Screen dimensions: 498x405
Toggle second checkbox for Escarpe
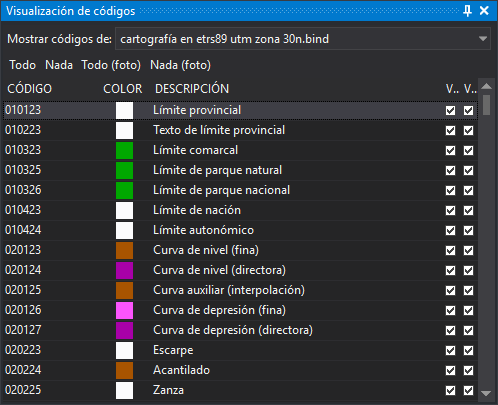point(468,350)
